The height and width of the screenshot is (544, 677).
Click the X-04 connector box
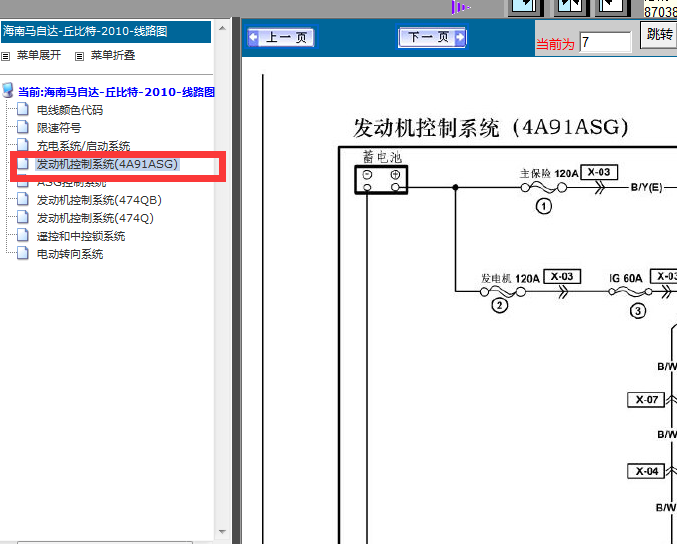pos(646,471)
